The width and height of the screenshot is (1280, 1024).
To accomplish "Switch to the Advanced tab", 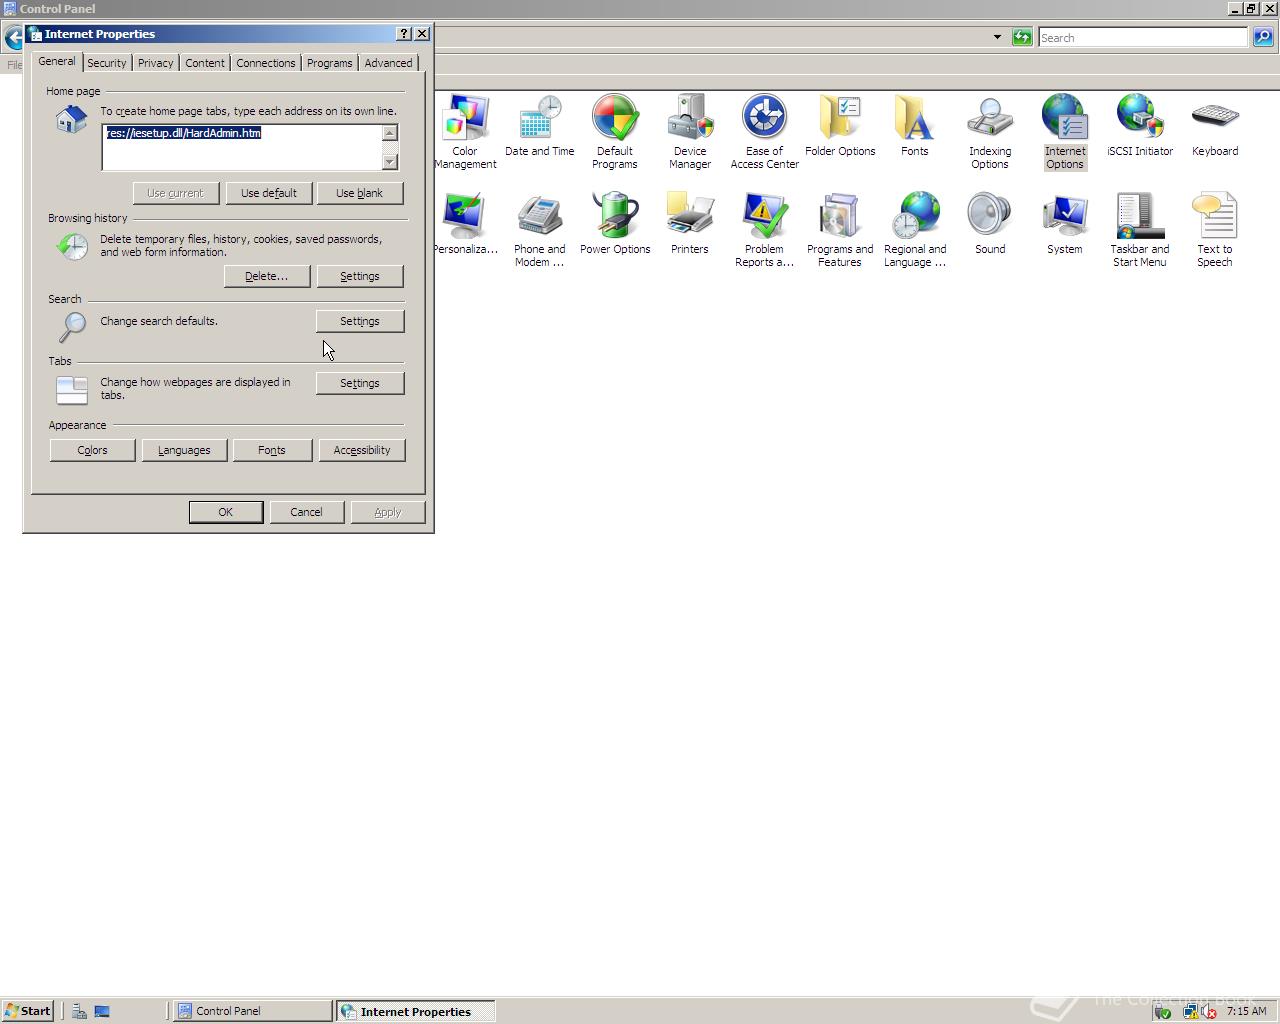I will [389, 63].
